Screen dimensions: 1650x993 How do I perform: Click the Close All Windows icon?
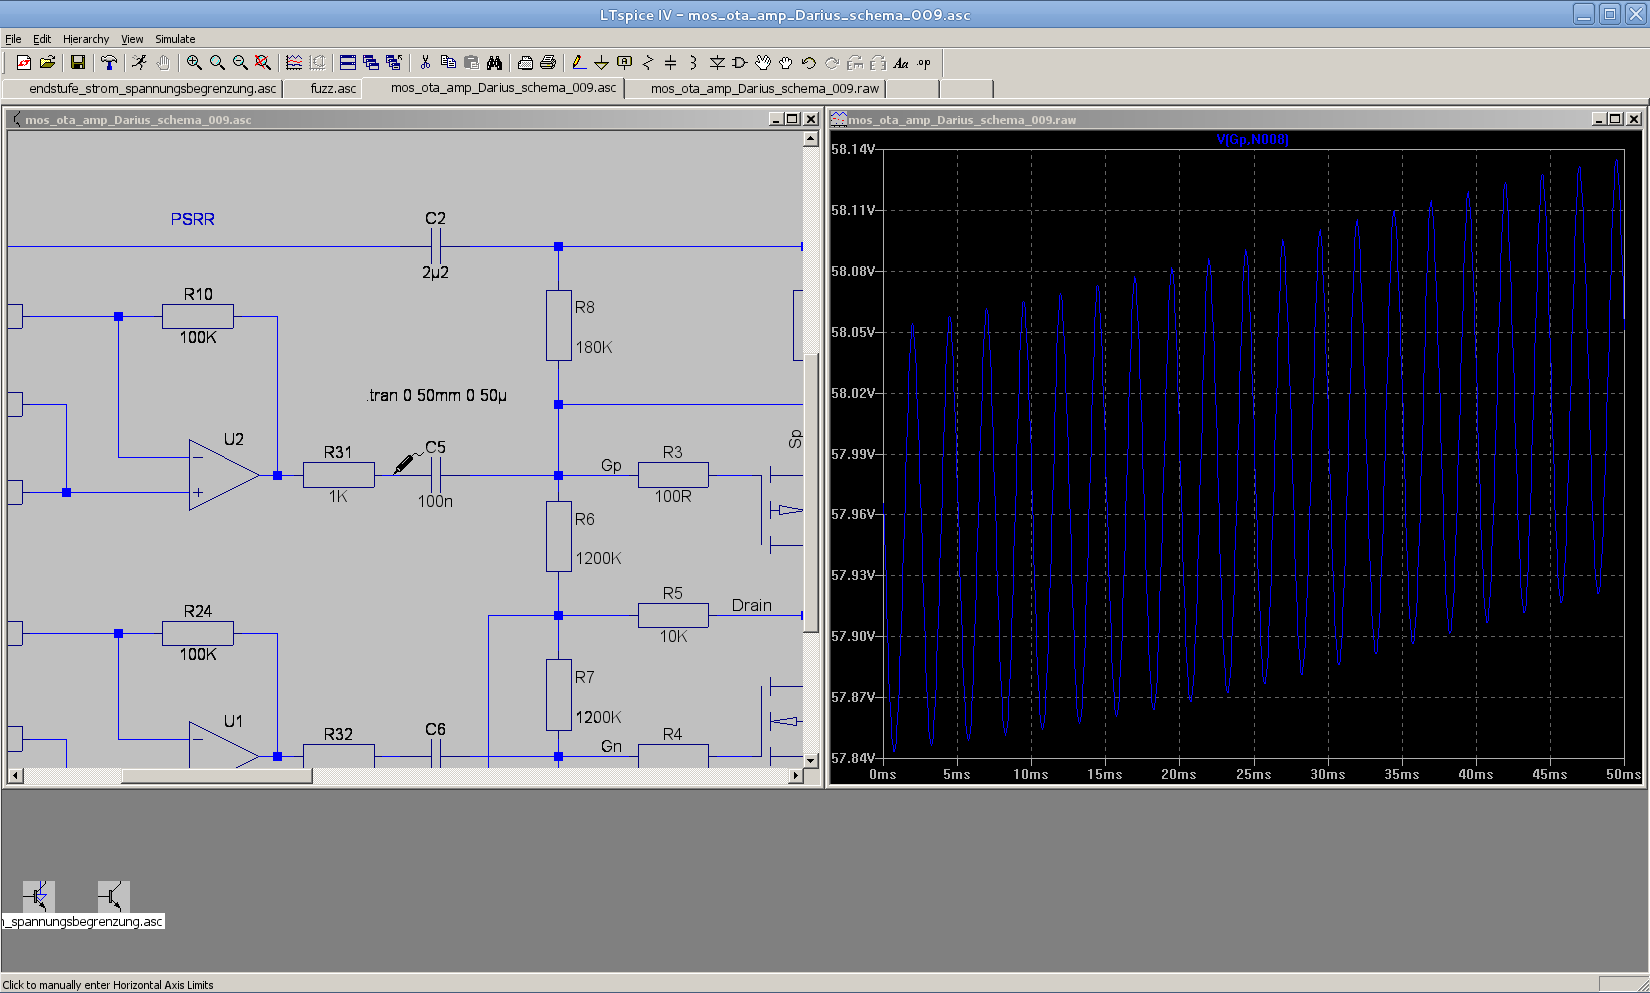point(394,62)
